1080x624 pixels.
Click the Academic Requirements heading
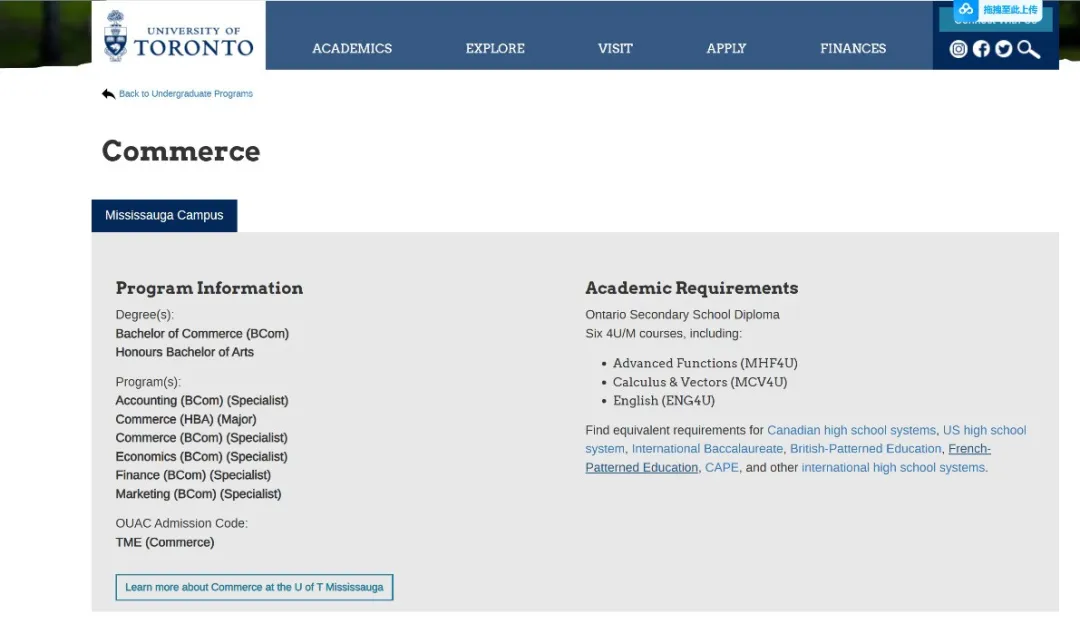point(692,288)
